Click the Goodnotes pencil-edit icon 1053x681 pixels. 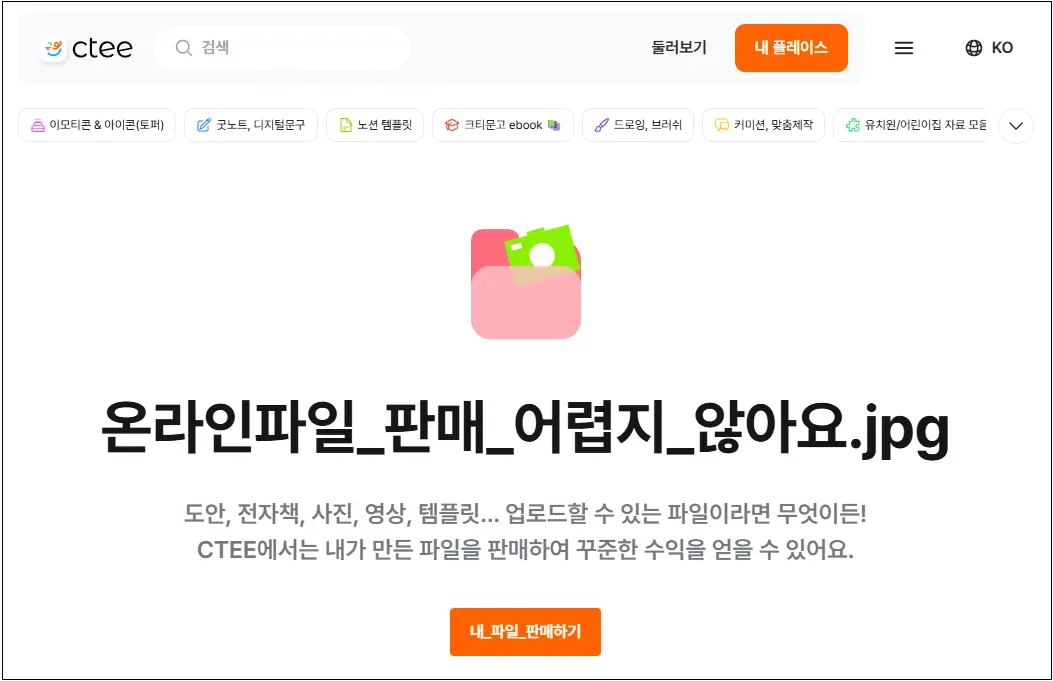[x=203, y=125]
